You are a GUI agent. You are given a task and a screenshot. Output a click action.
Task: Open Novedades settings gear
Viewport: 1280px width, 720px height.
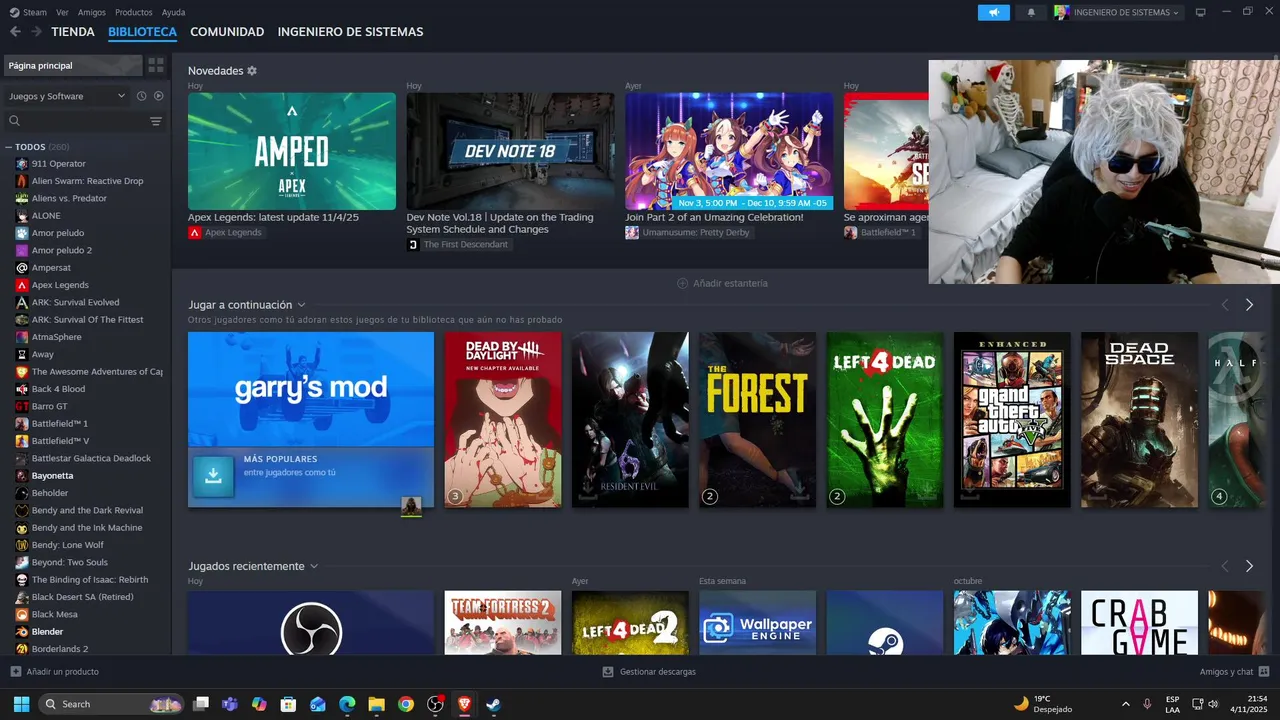(x=252, y=71)
